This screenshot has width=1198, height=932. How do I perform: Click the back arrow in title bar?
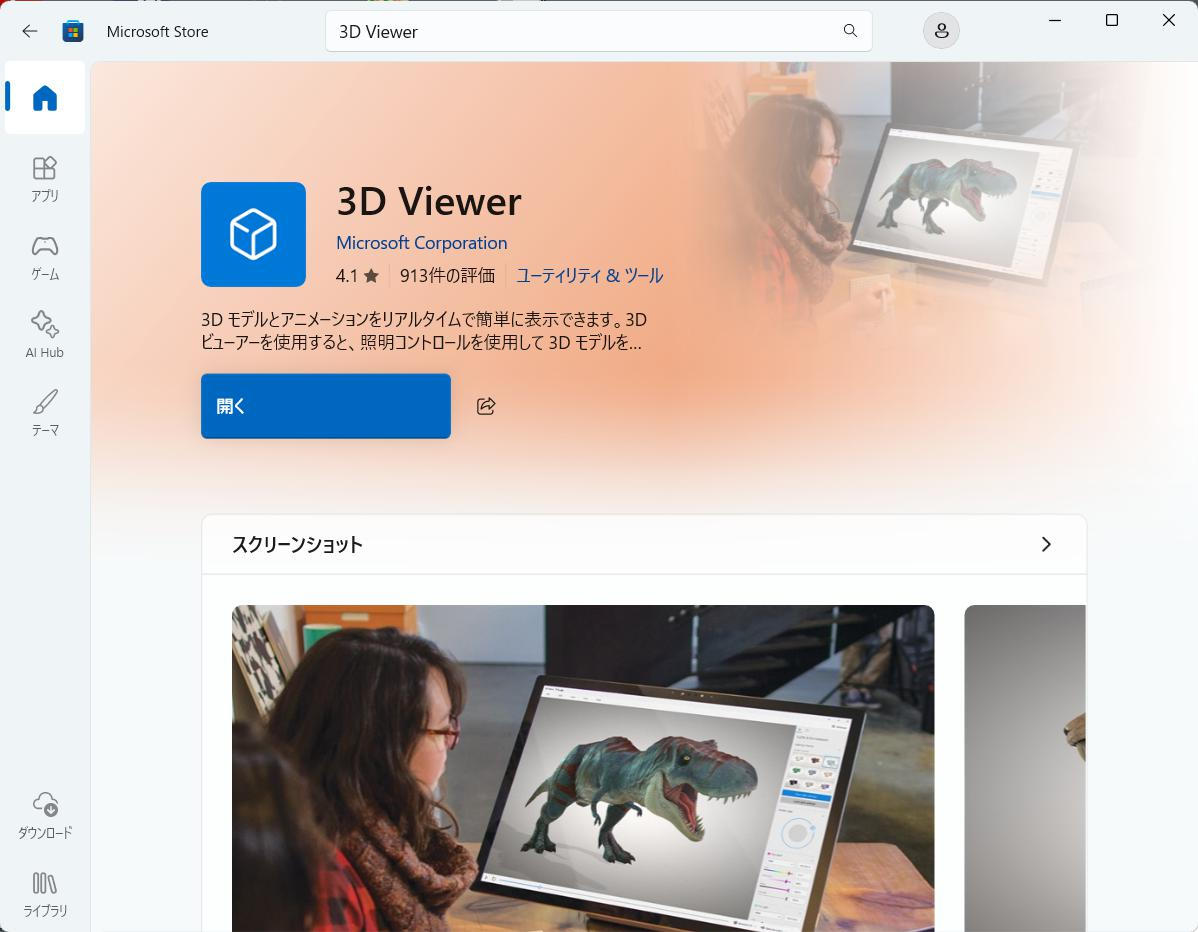tap(30, 31)
